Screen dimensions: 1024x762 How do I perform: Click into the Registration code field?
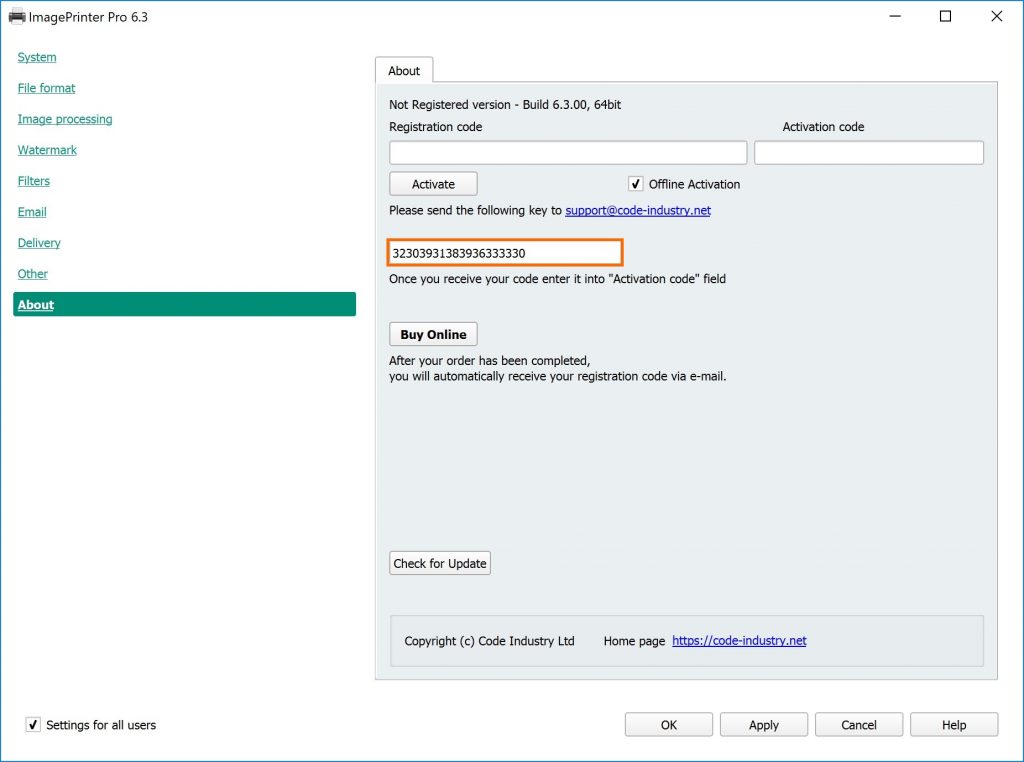(567, 152)
